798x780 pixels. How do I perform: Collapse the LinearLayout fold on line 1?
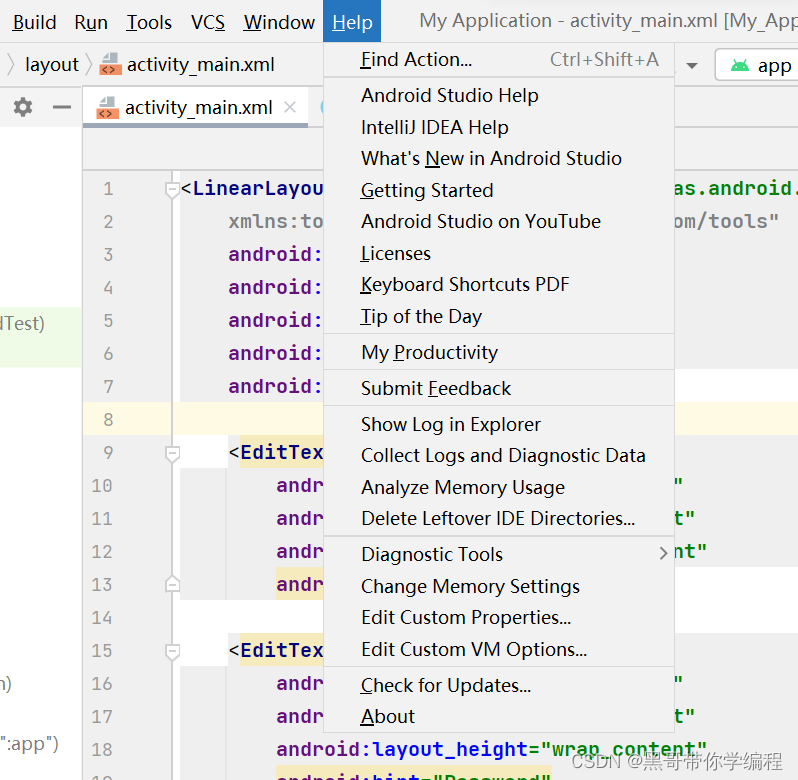coord(173,190)
